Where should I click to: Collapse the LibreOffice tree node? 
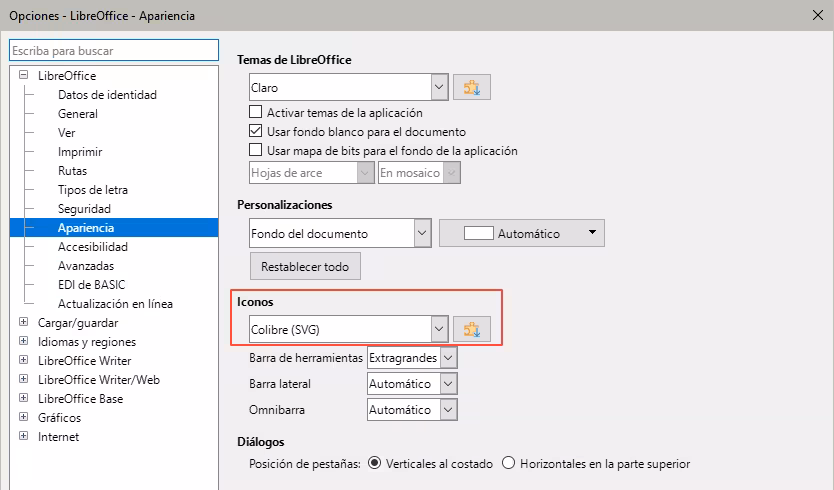pos(23,75)
